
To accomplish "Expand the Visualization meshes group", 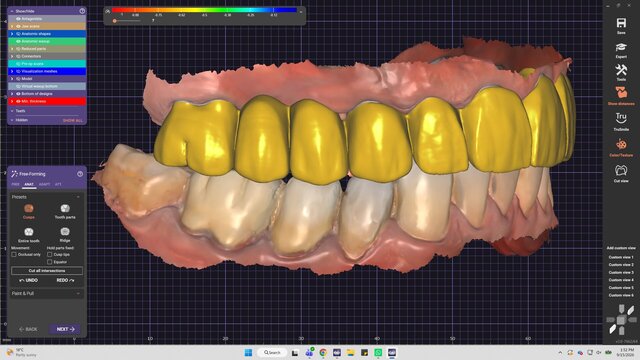I will tap(12, 71).
